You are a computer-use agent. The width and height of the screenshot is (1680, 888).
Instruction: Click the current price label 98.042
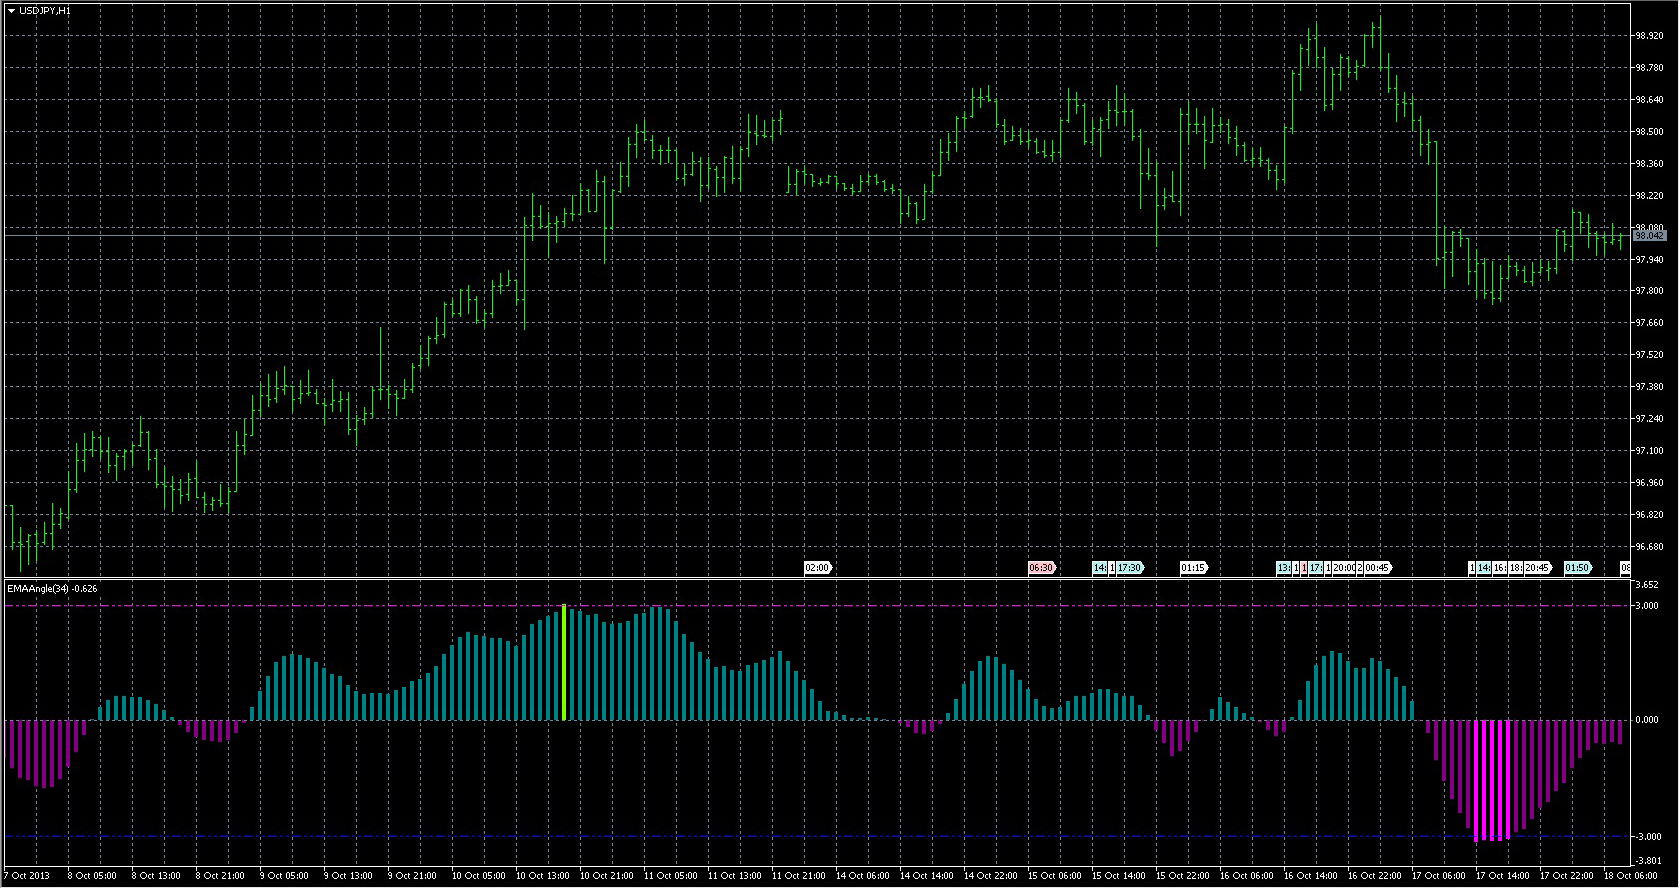tap(1649, 236)
